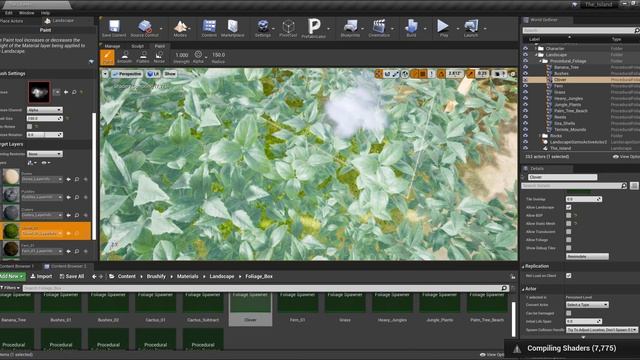Image resolution: width=640 pixels, height=360 pixels.
Task: Adjust the brush texture rotation slider
Action: pyautogui.click(x=44, y=135)
